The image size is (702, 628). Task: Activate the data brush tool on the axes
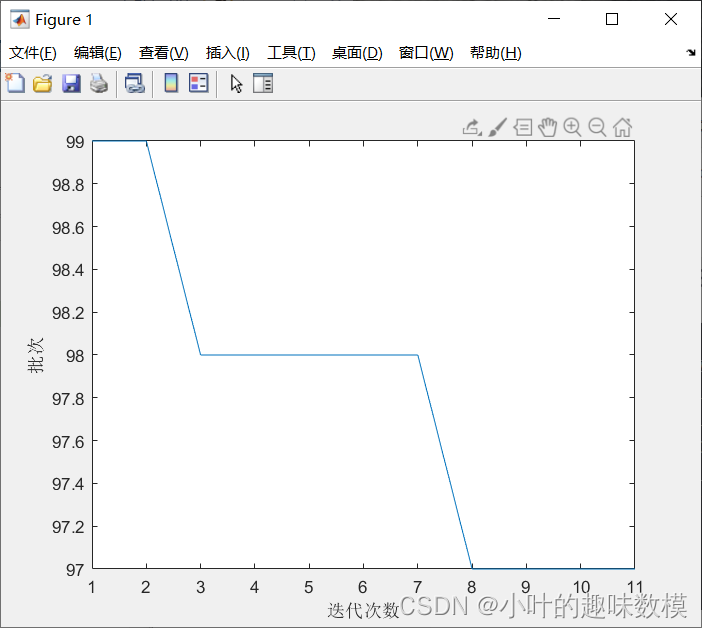point(497,128)
